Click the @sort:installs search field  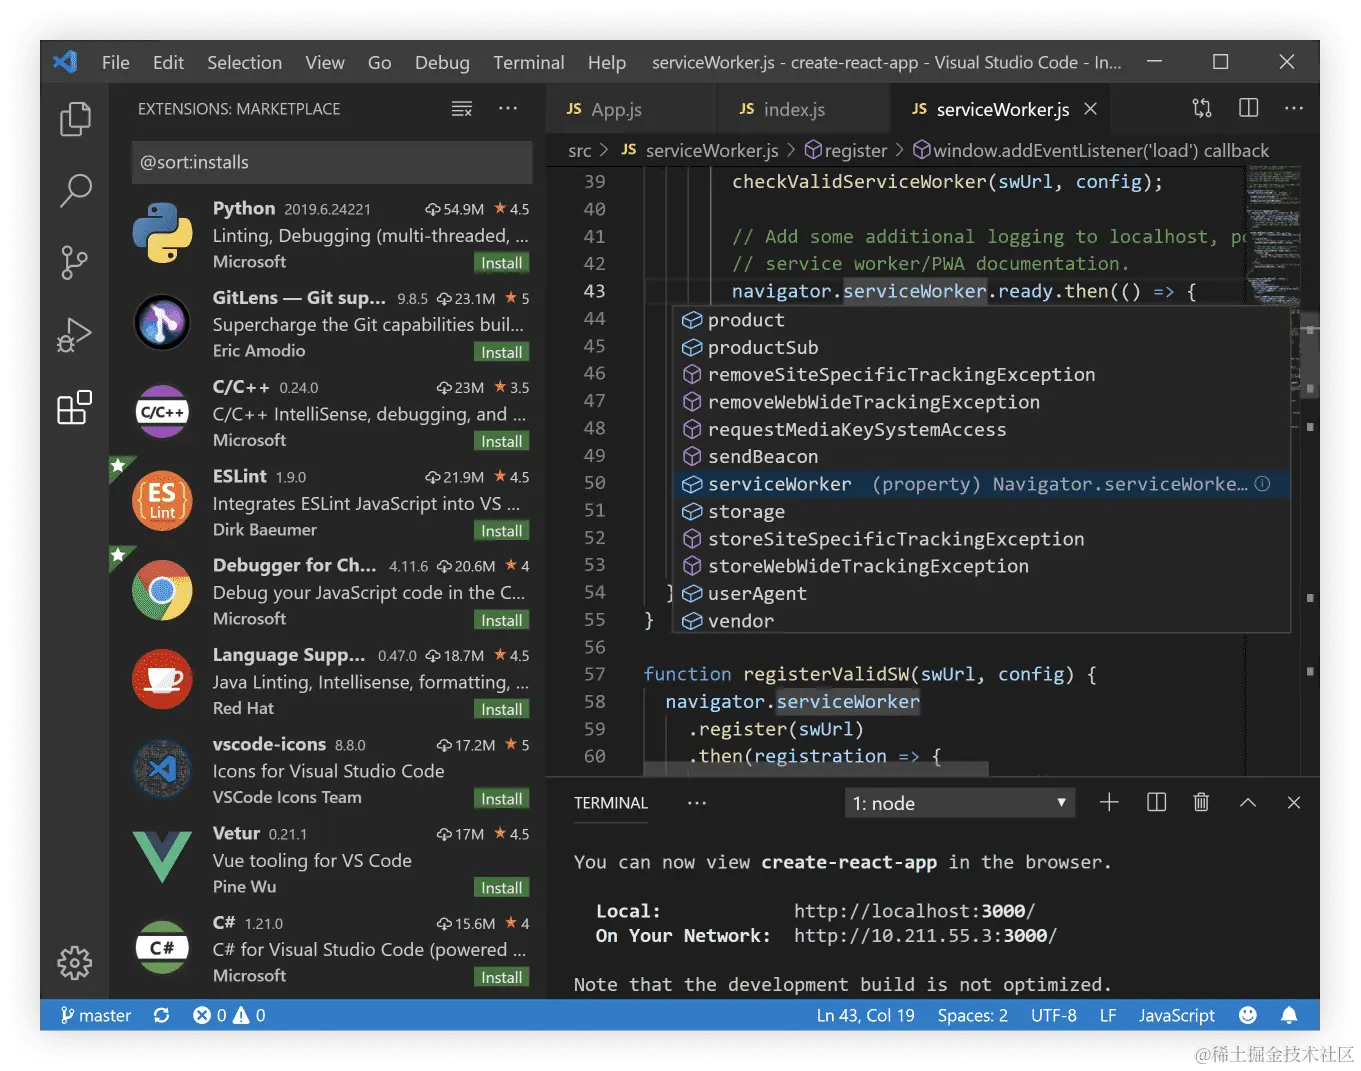click(331, 162)
